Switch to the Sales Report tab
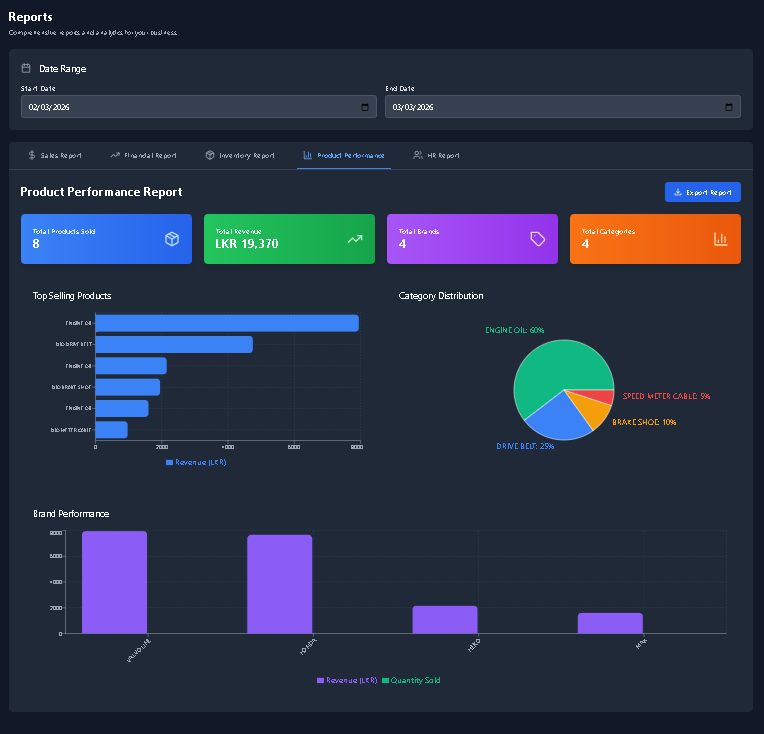 click(55, 155)
